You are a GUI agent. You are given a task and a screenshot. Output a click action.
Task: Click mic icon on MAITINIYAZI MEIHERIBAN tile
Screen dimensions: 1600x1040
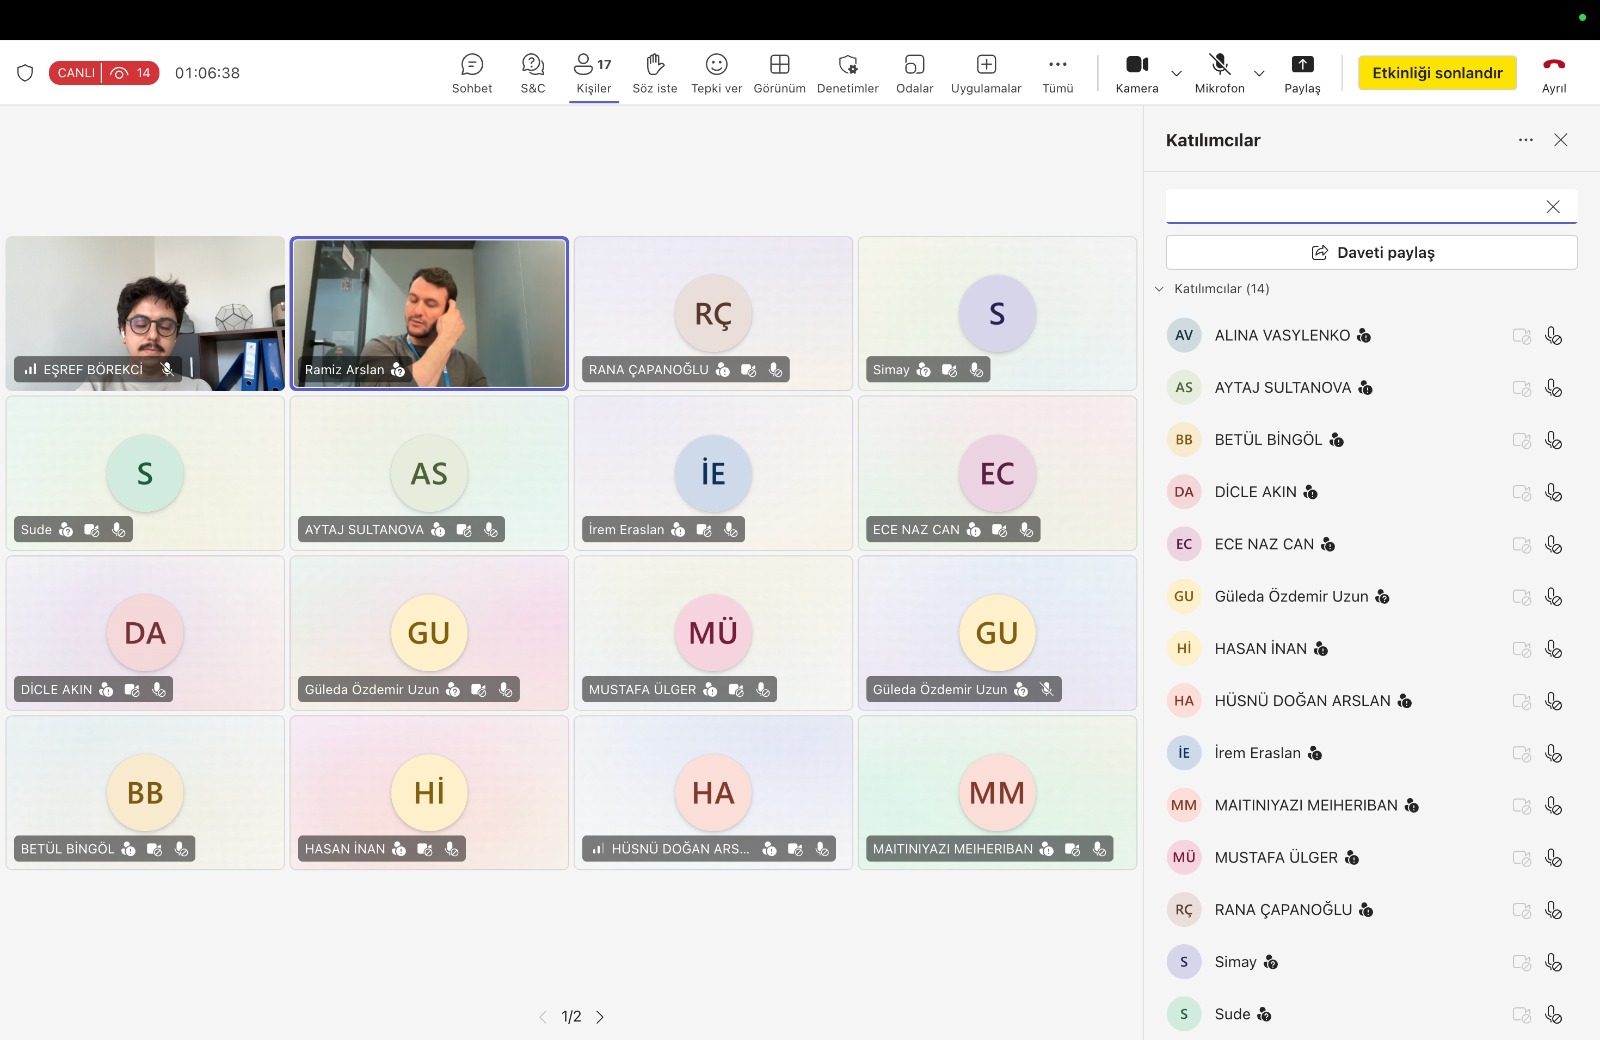1099,849
